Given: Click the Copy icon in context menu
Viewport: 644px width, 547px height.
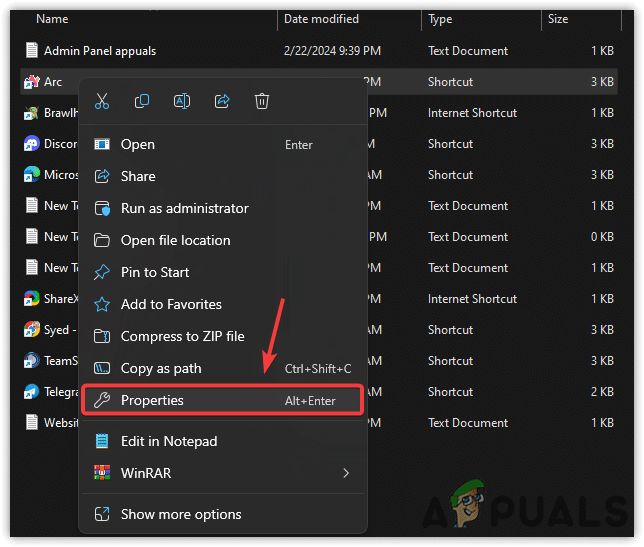Looking at the screenshot, I should (142, 101).
